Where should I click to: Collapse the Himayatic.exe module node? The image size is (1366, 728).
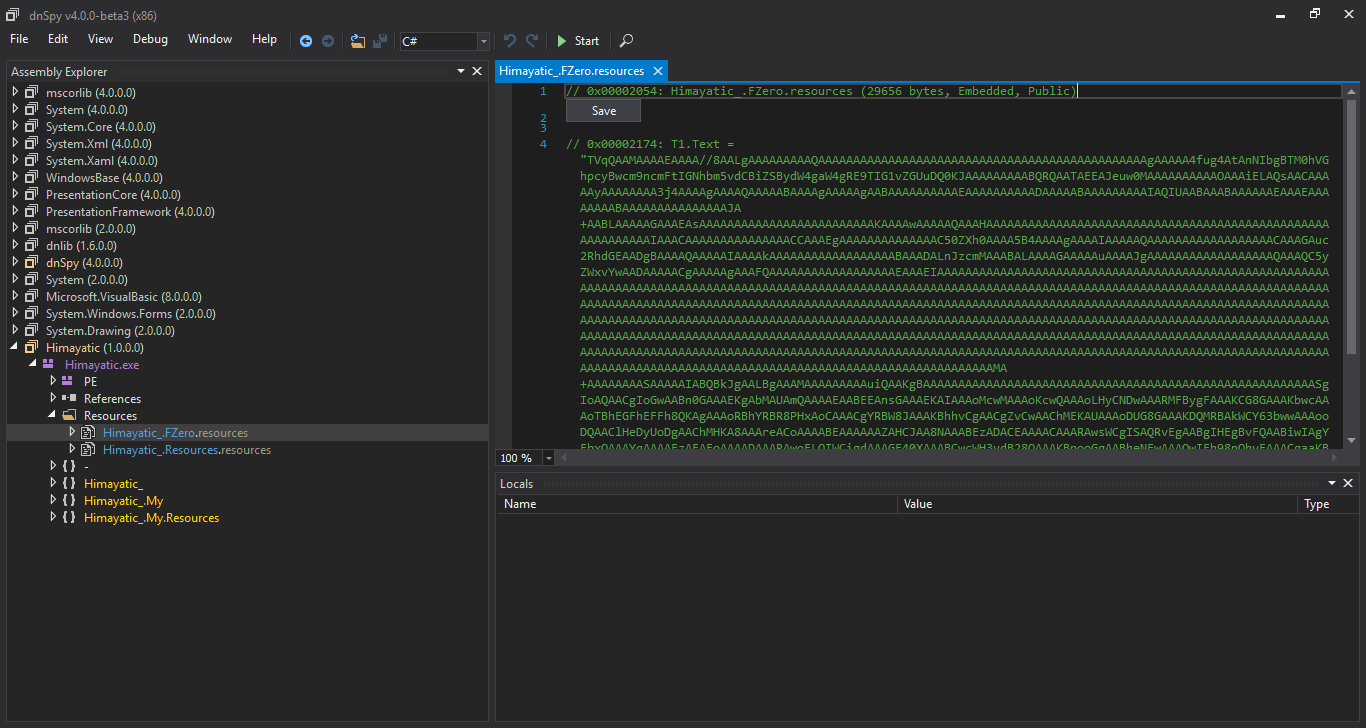(x=32, y=365)
